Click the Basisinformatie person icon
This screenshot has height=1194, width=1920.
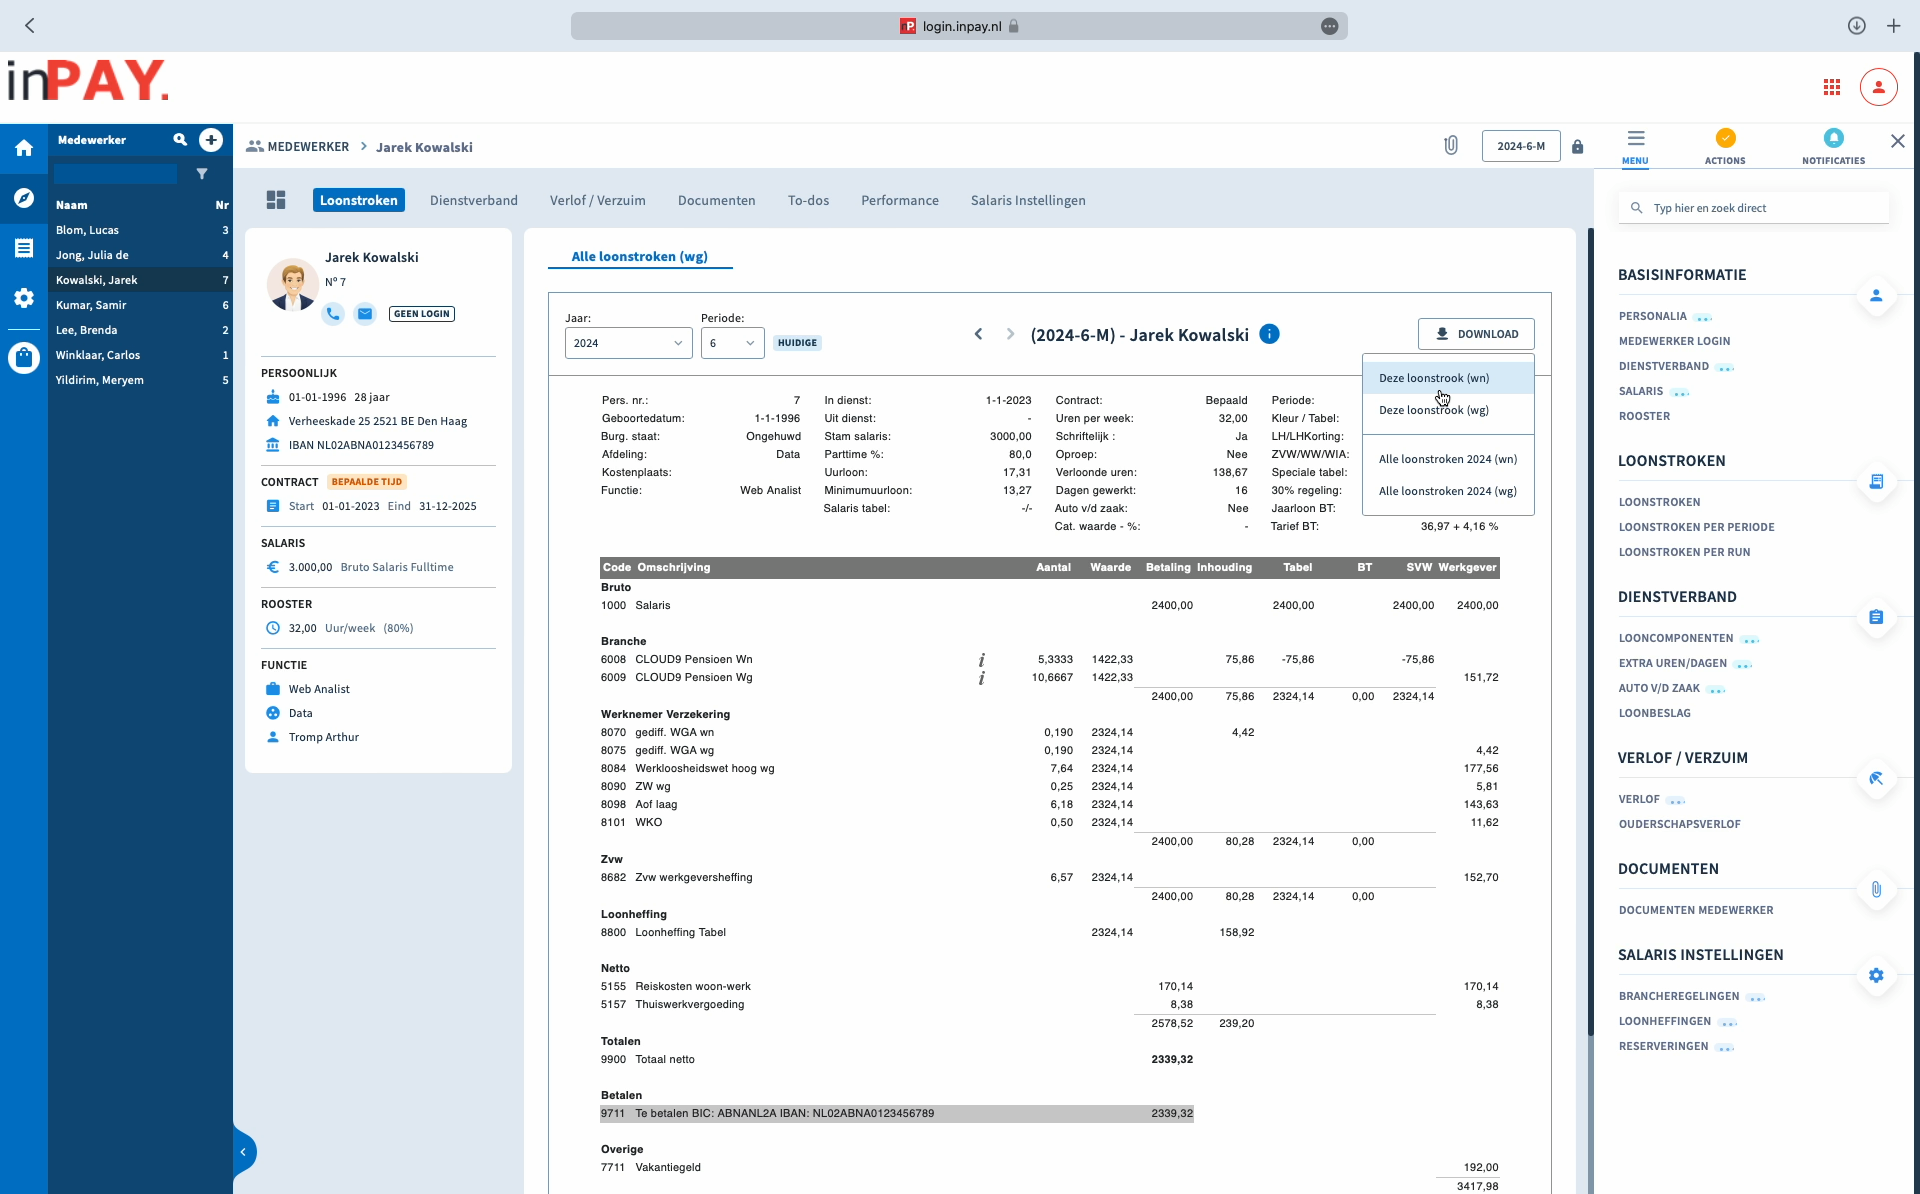(x=1876, y=296)
